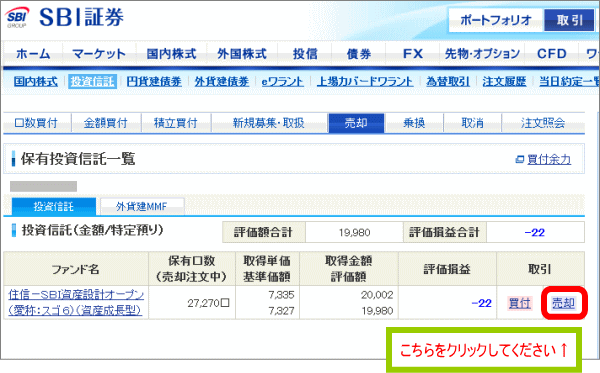Switch to the 新規募集・取扱 tab
This screenshot has height=373, width=600.
click(269, 123)
